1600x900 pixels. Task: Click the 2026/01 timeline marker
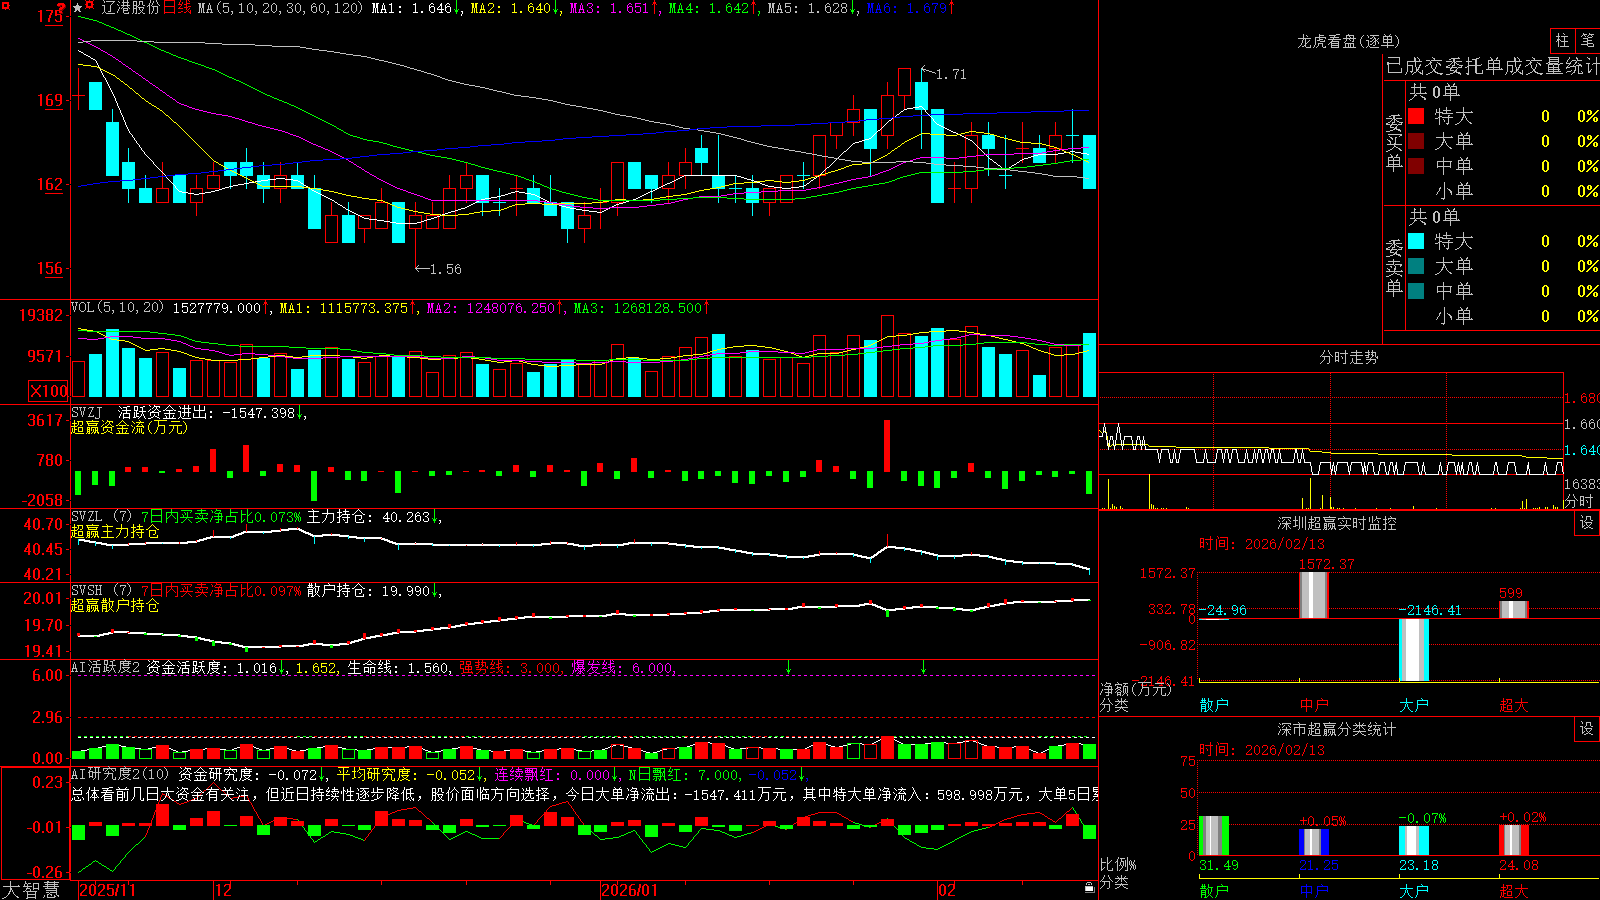pos(629,890)
